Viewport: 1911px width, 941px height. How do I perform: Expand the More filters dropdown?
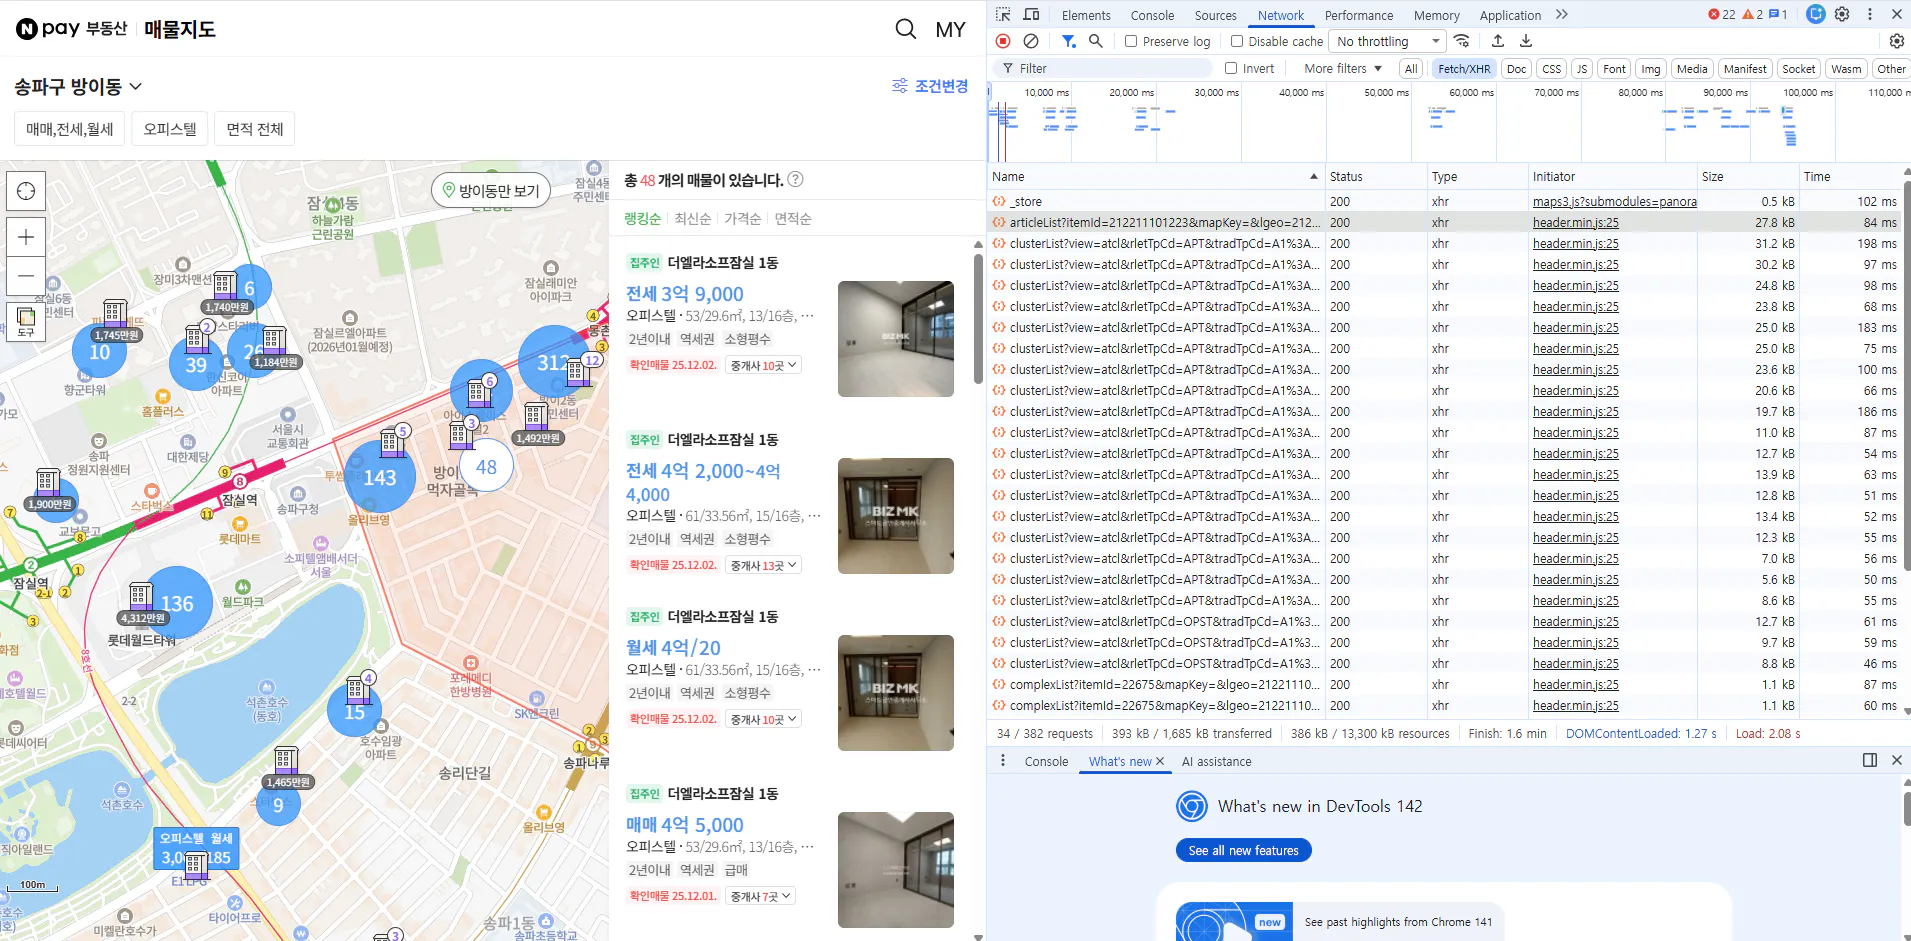(1342, 68)
